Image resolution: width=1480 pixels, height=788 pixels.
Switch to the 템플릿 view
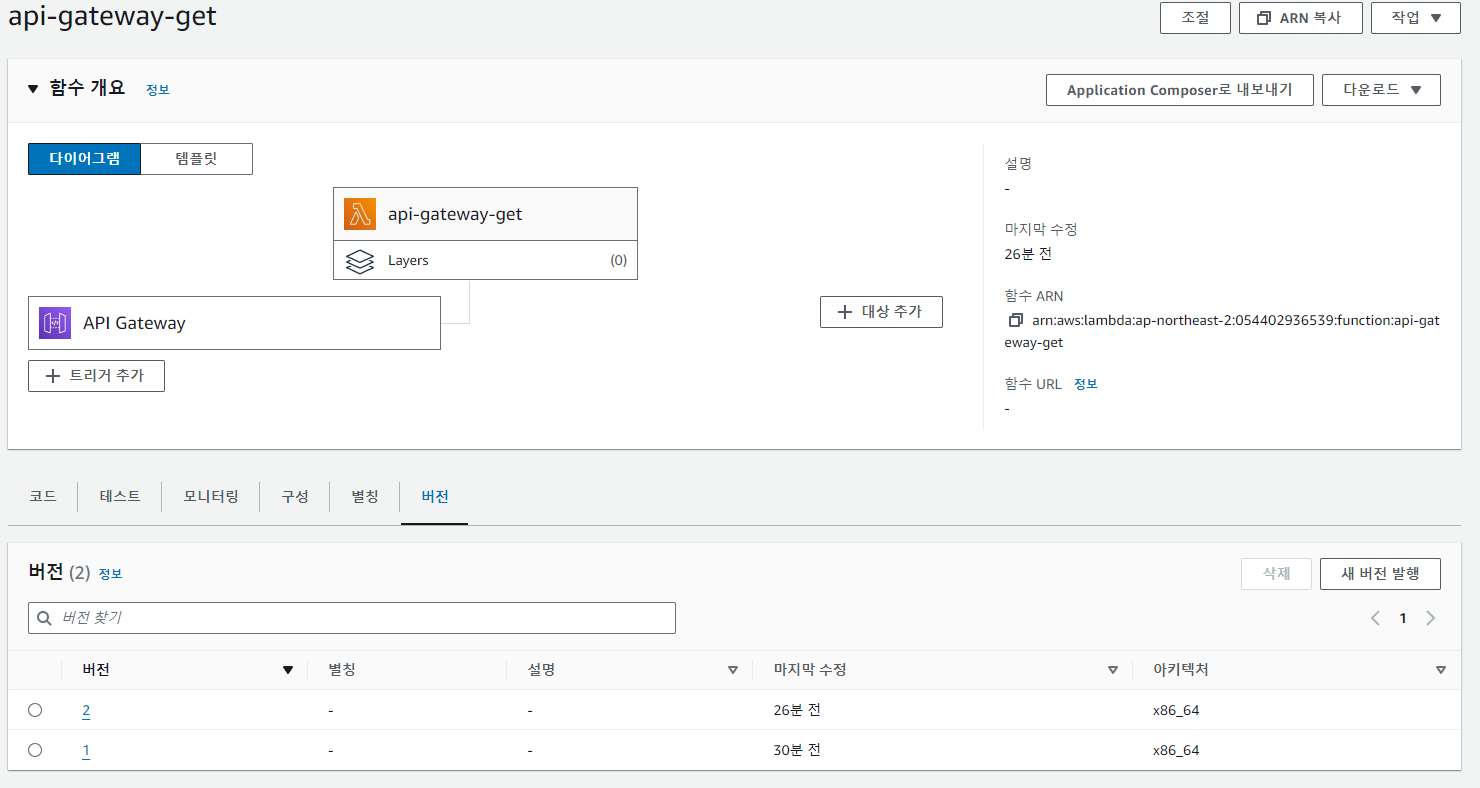(196, 159)
